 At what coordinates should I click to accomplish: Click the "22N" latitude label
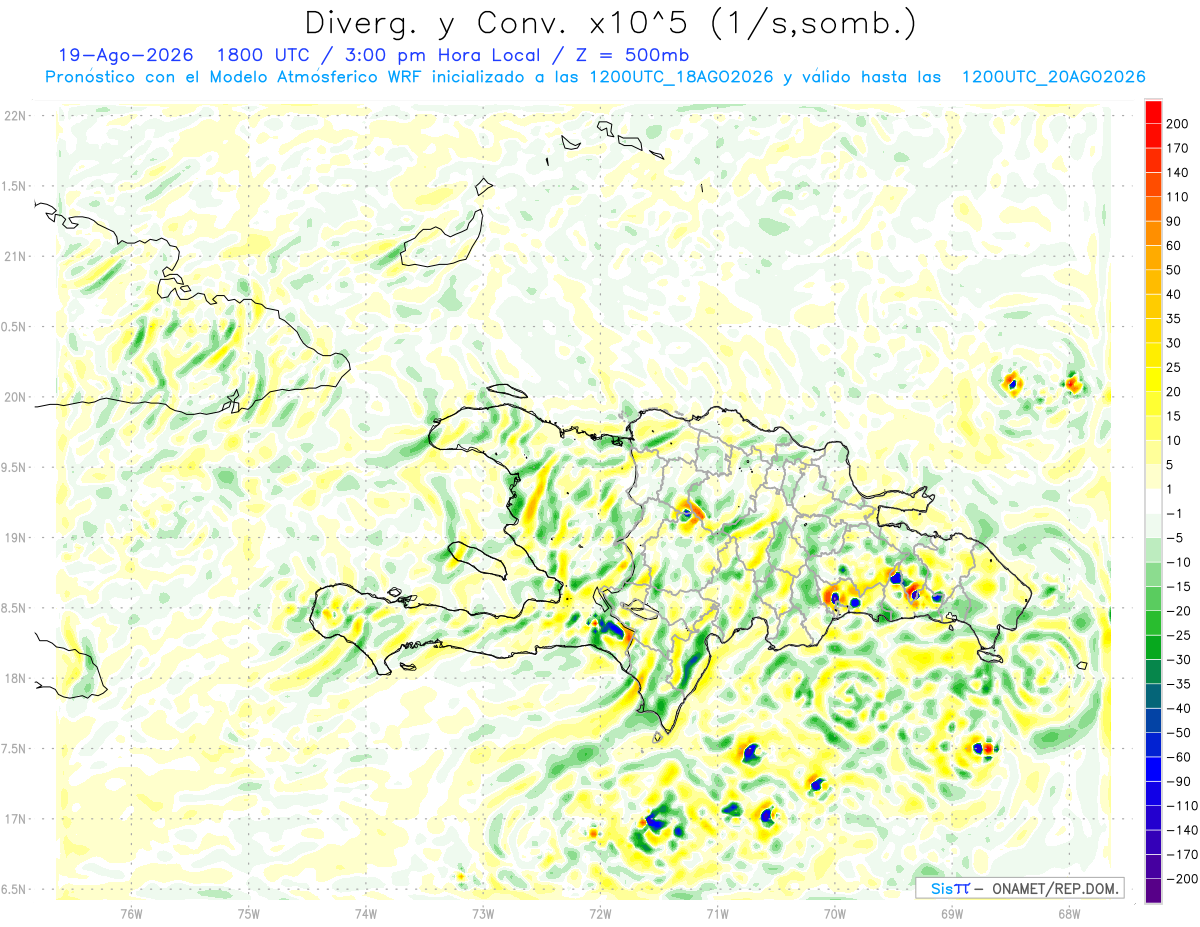pyautogui.click(x=14, y=116)
